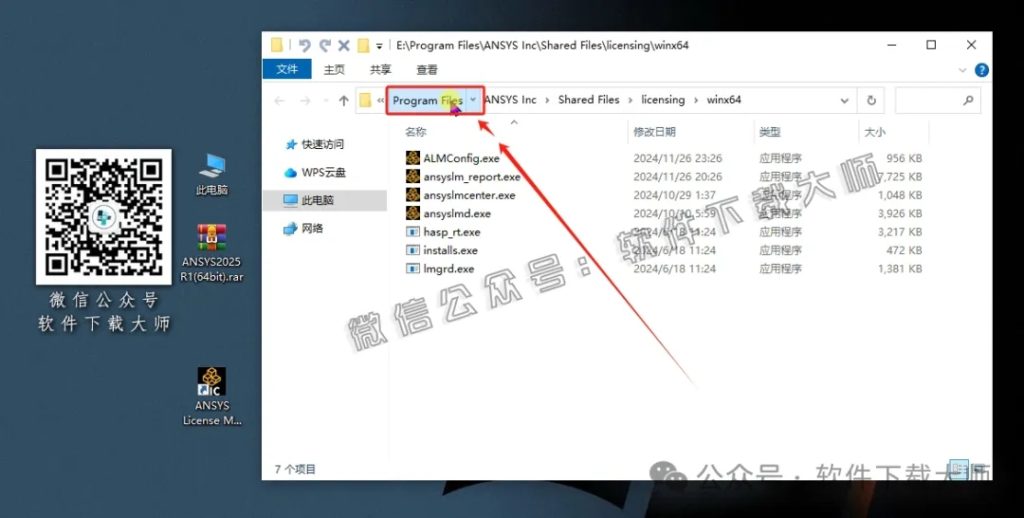
Task: Click the hasp_rt.exe file icon
Action: tap(413, 232)
